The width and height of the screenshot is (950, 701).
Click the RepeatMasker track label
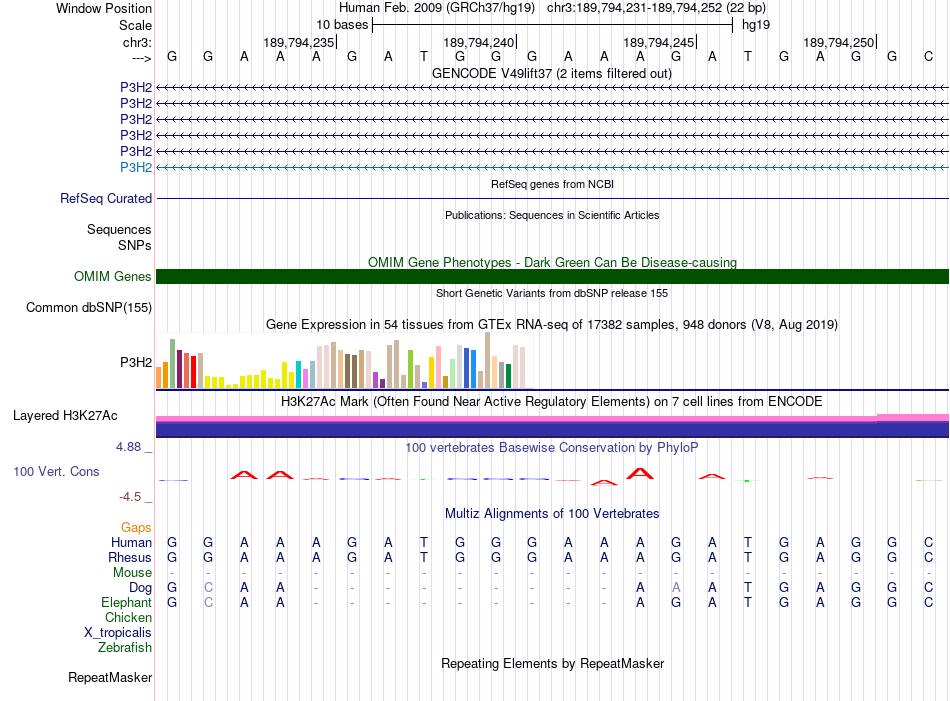[x=110, y=677]
